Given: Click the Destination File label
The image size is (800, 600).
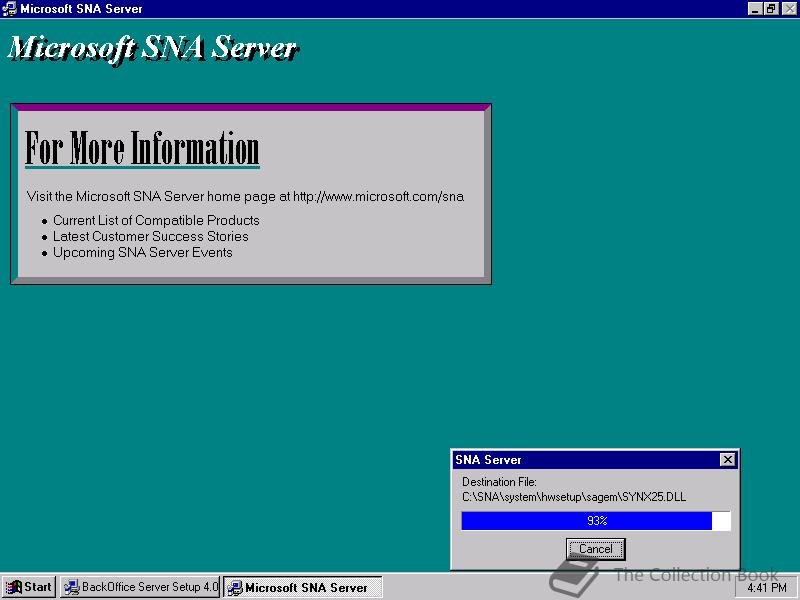Looking at the screenshot, I should 499,482.
